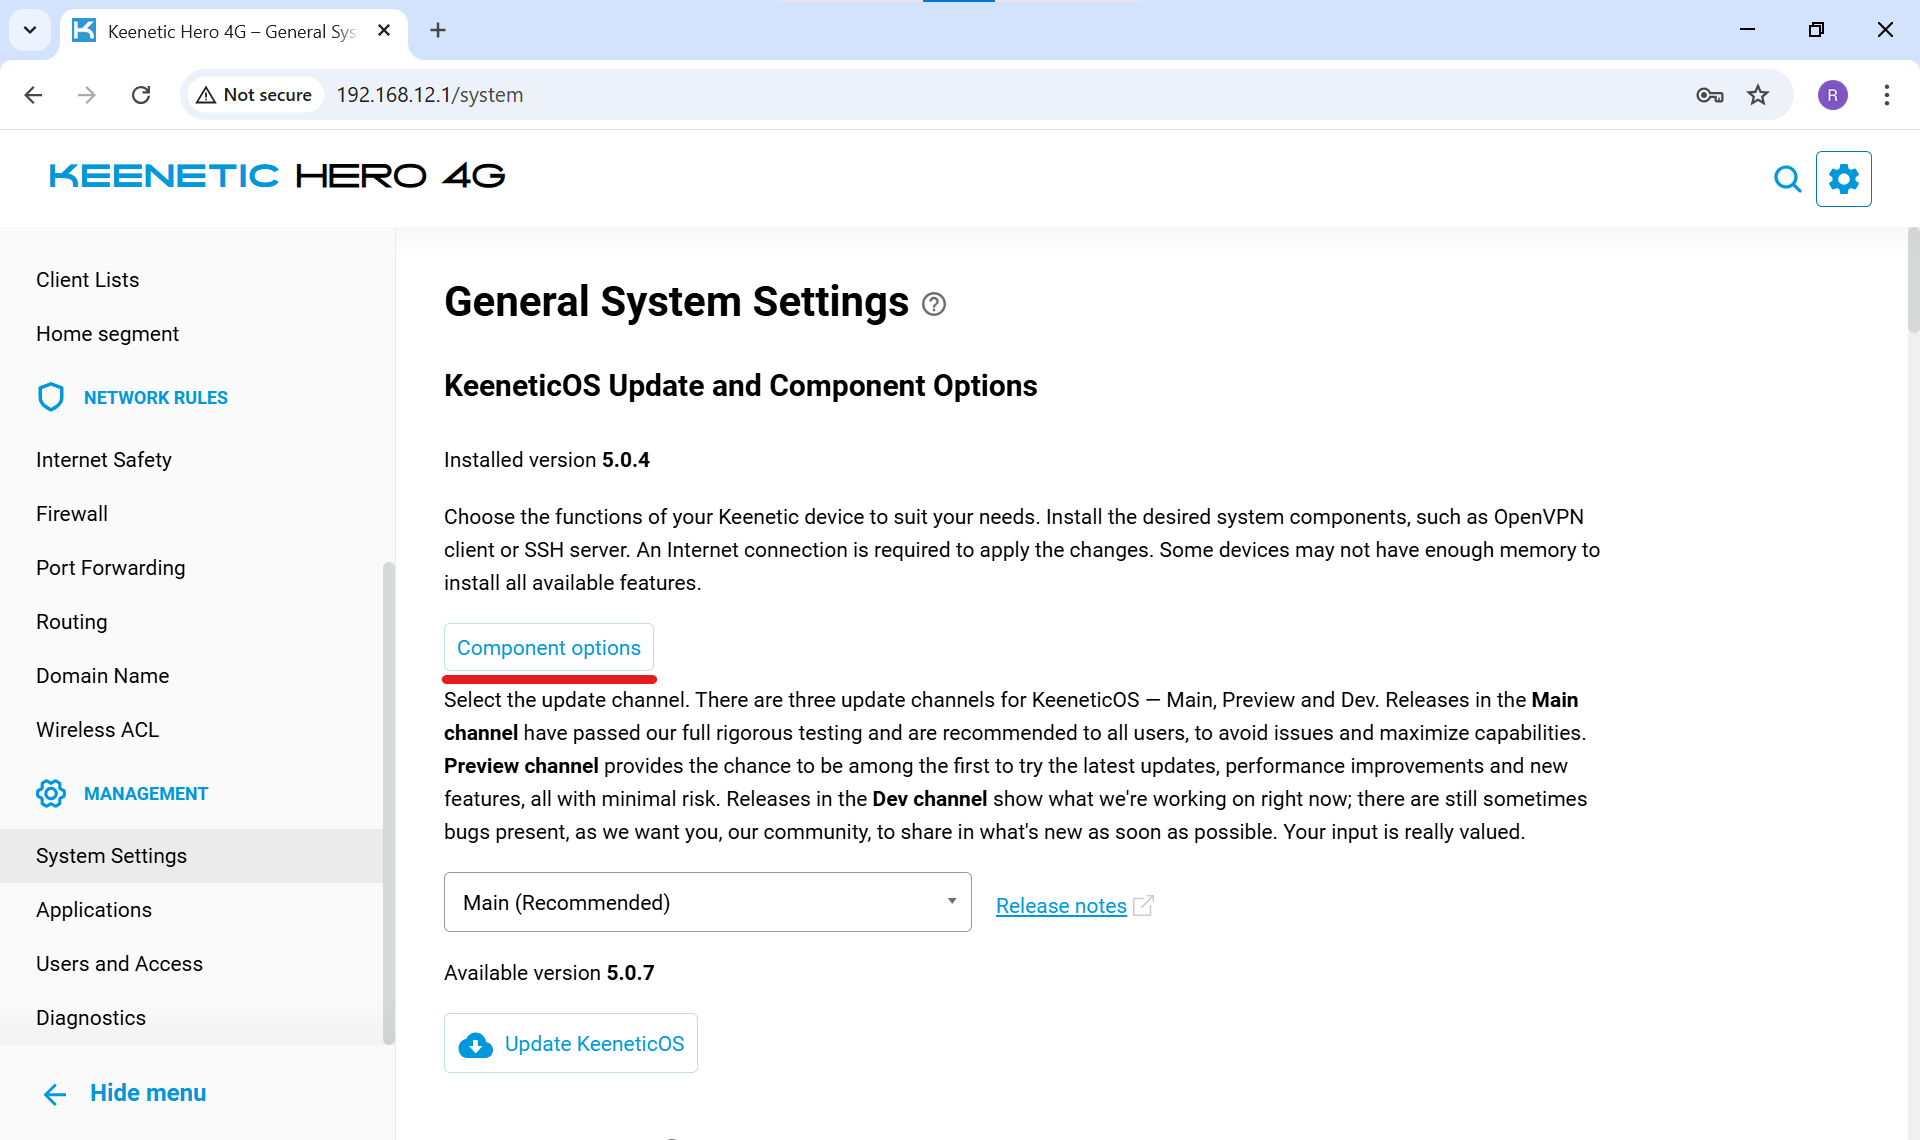
Task: Open the Firewall menu item
Action: coord(72,514)
